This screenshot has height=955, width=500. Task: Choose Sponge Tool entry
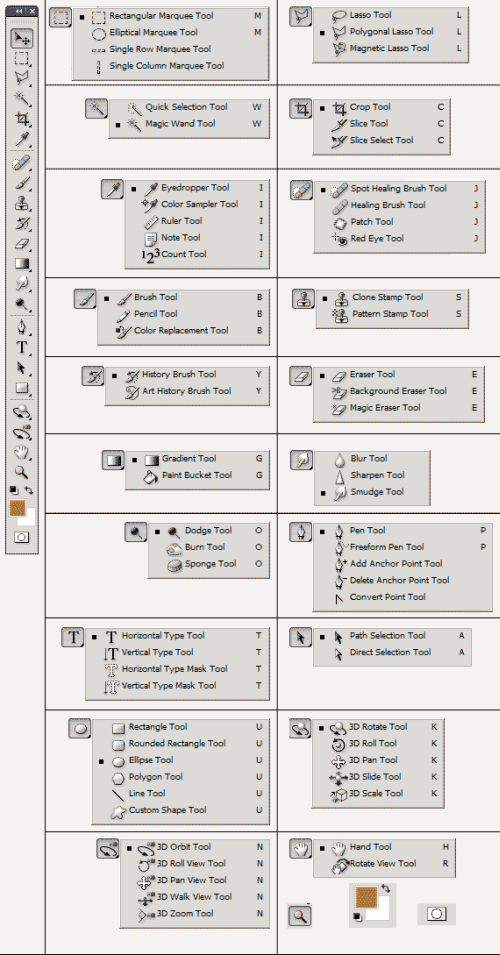209,565
